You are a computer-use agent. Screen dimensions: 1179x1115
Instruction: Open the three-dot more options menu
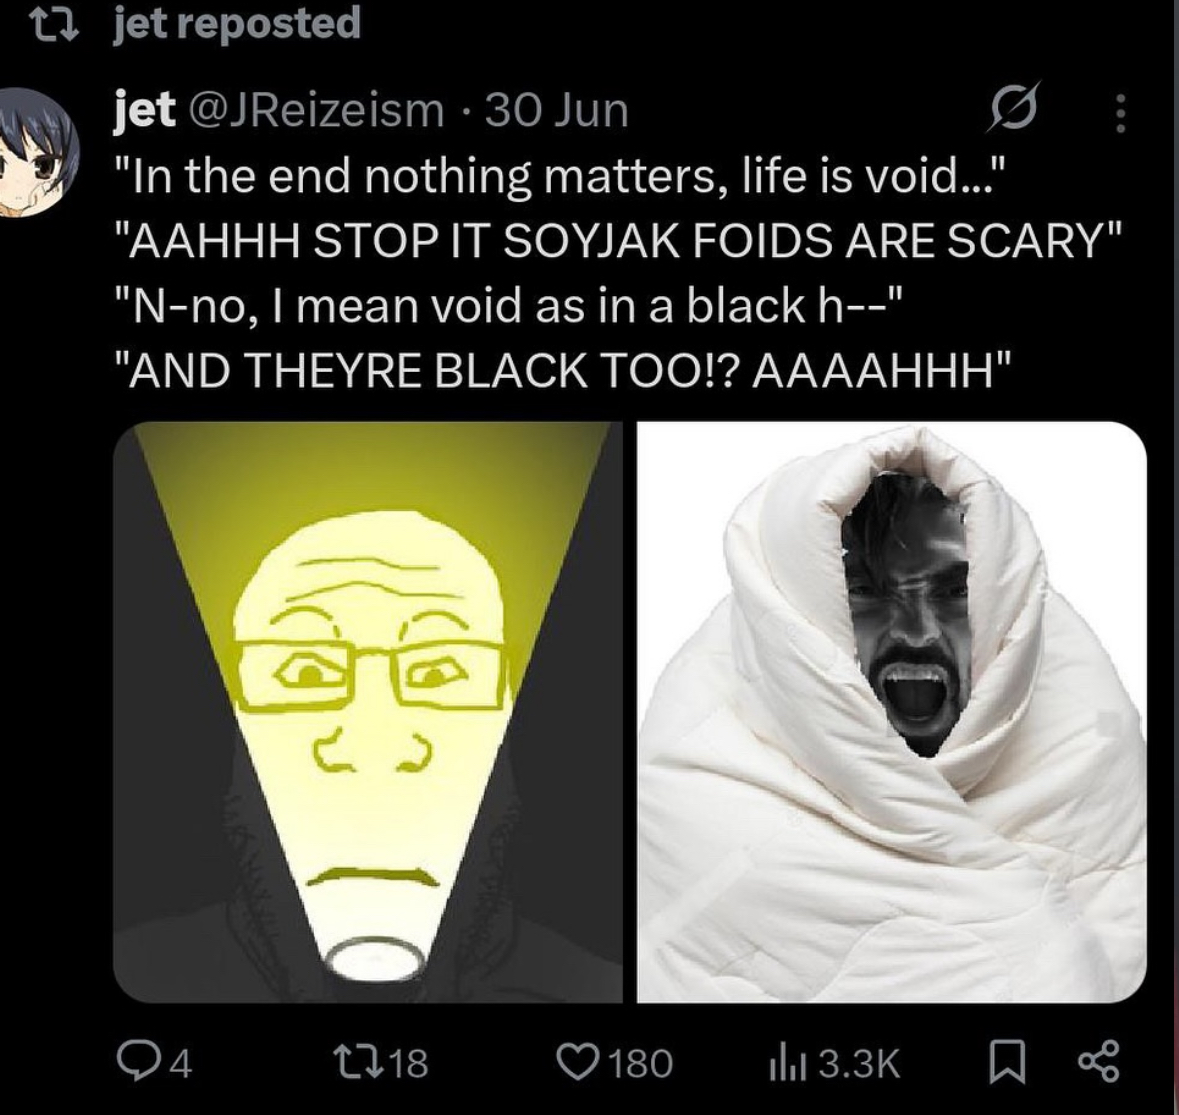pyautogui.click(x=1120, y=113)
